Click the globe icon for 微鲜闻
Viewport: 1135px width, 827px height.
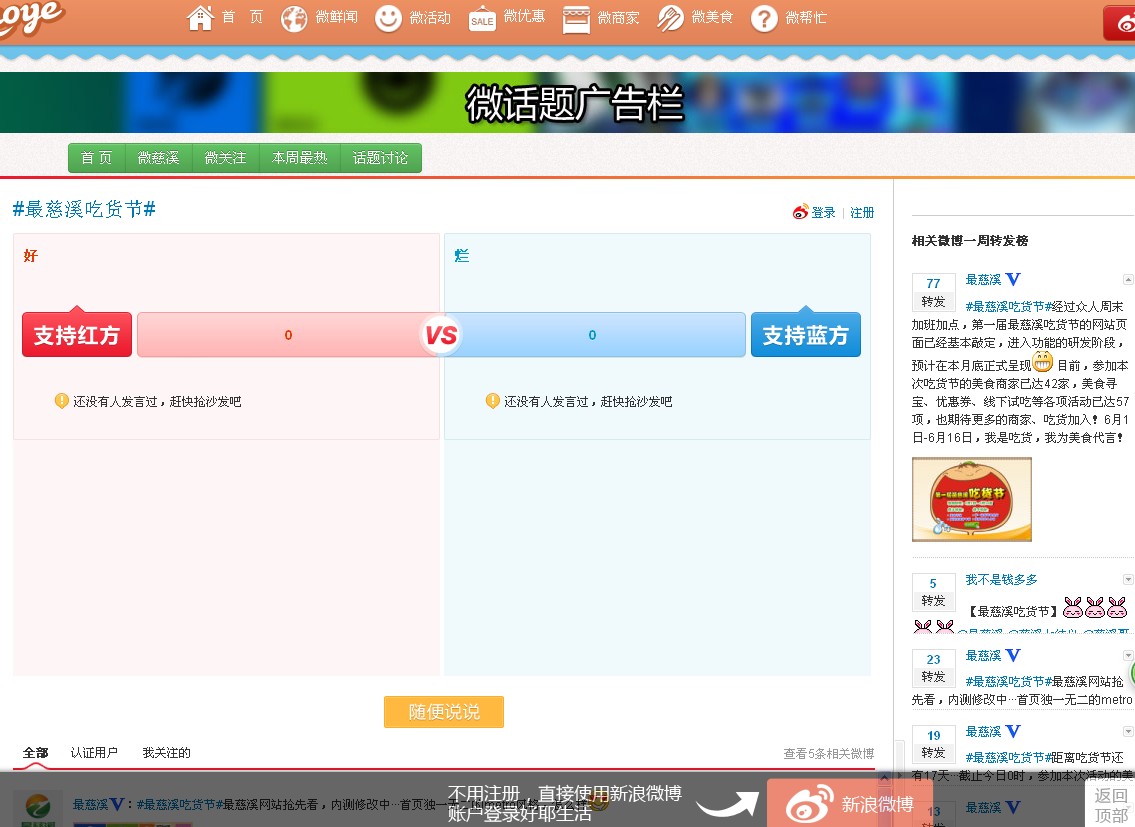pyautogui.click(x=294, y=18)
